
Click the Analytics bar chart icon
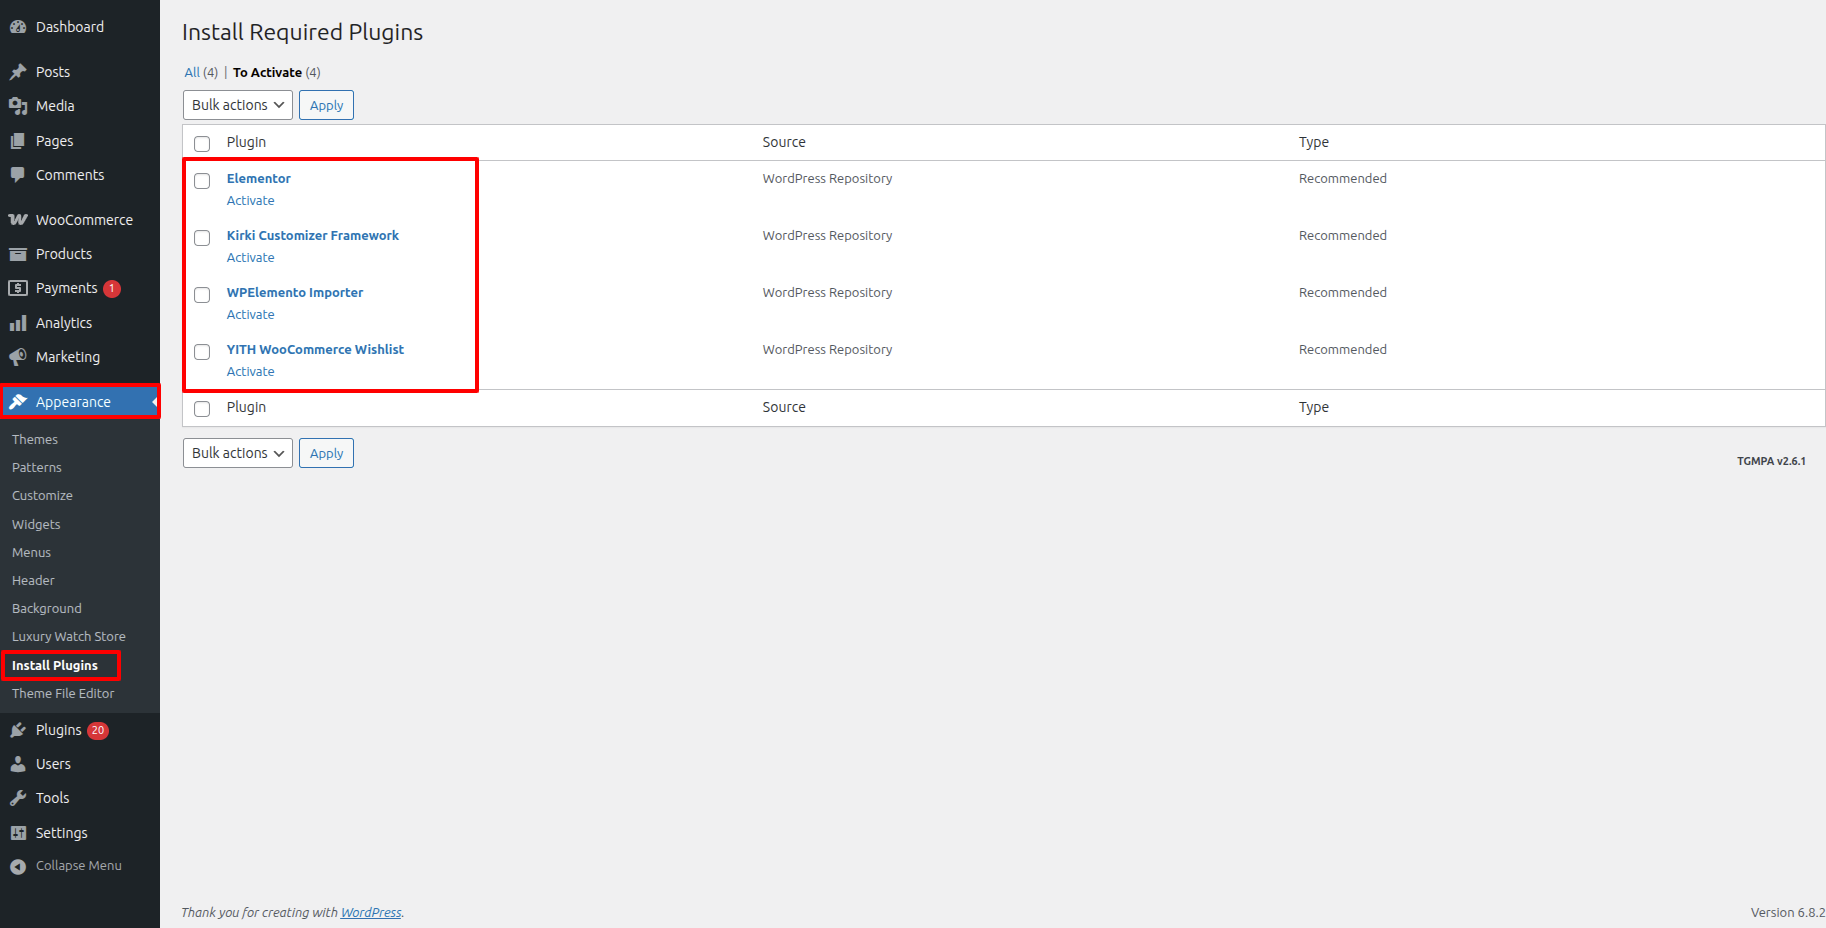point(18,323)
